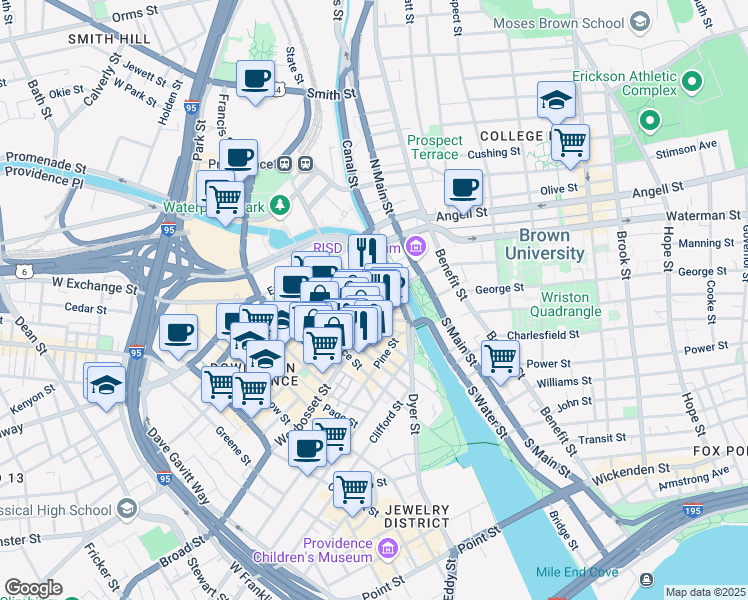Select the Jewelry District label
The height and width of the screenshot is (600, 748).
[x=417, y=517]
